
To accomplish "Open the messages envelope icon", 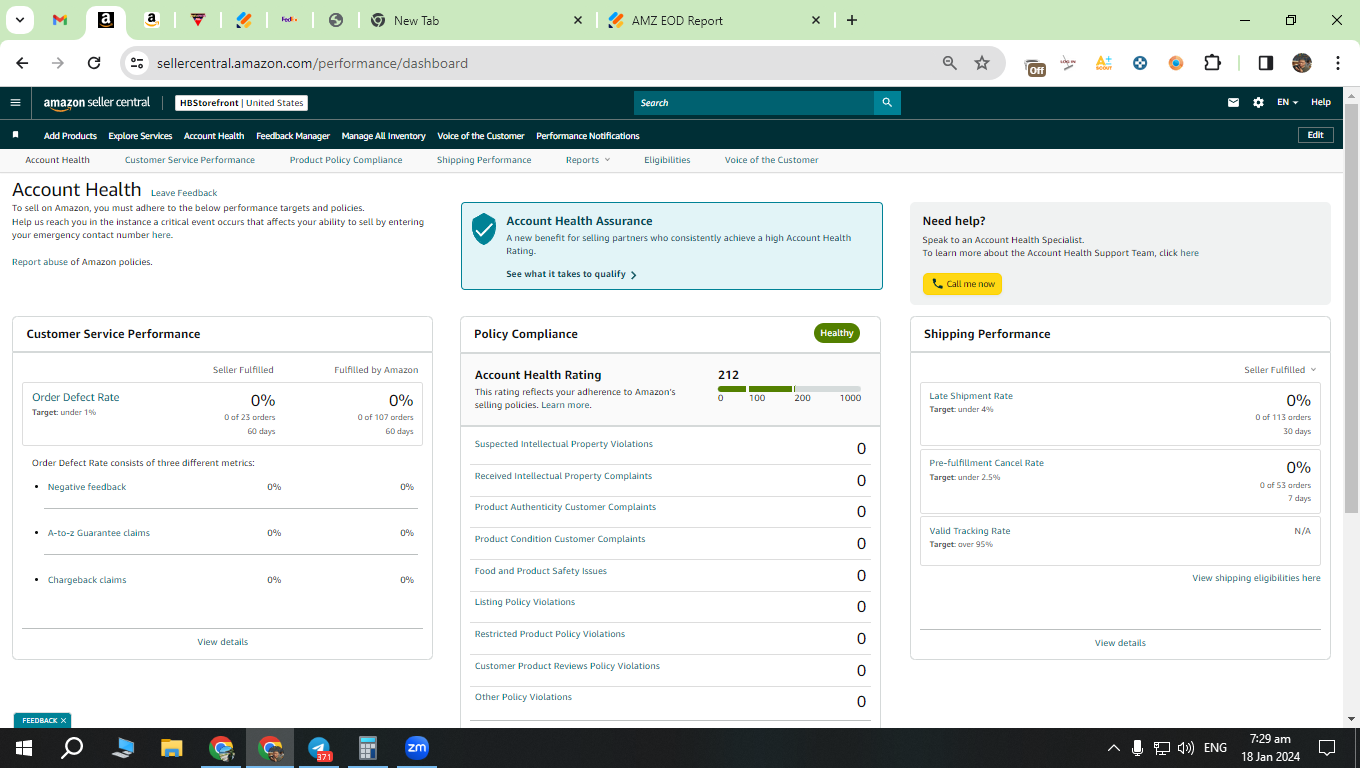I will pos(1233,103).
